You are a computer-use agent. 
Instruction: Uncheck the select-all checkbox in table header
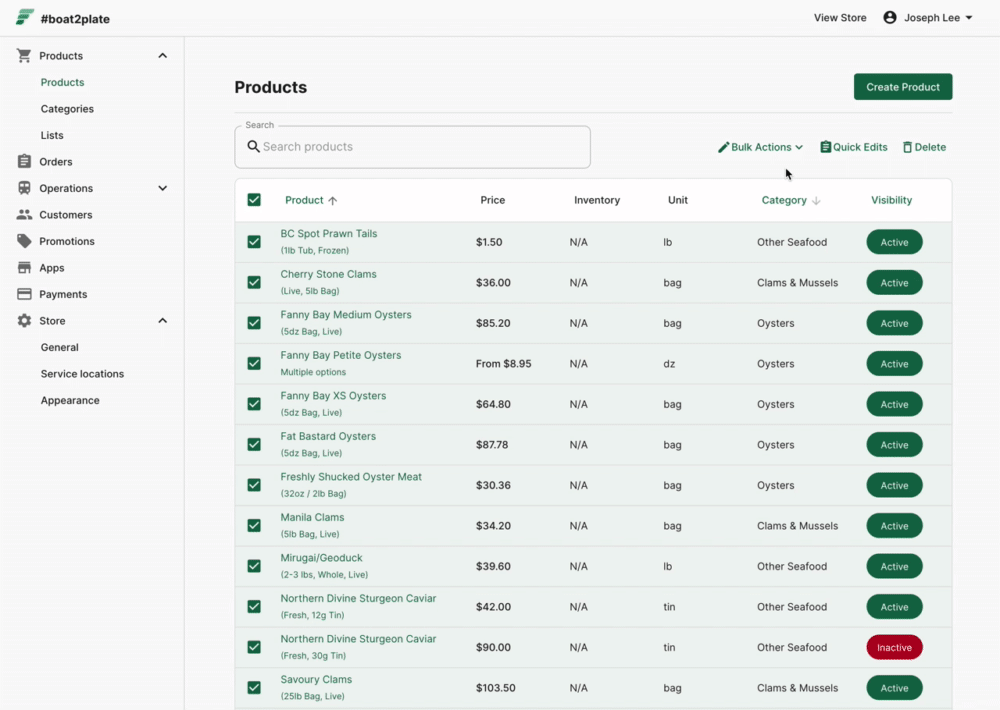pyautogui.click(x=254, y=200)
